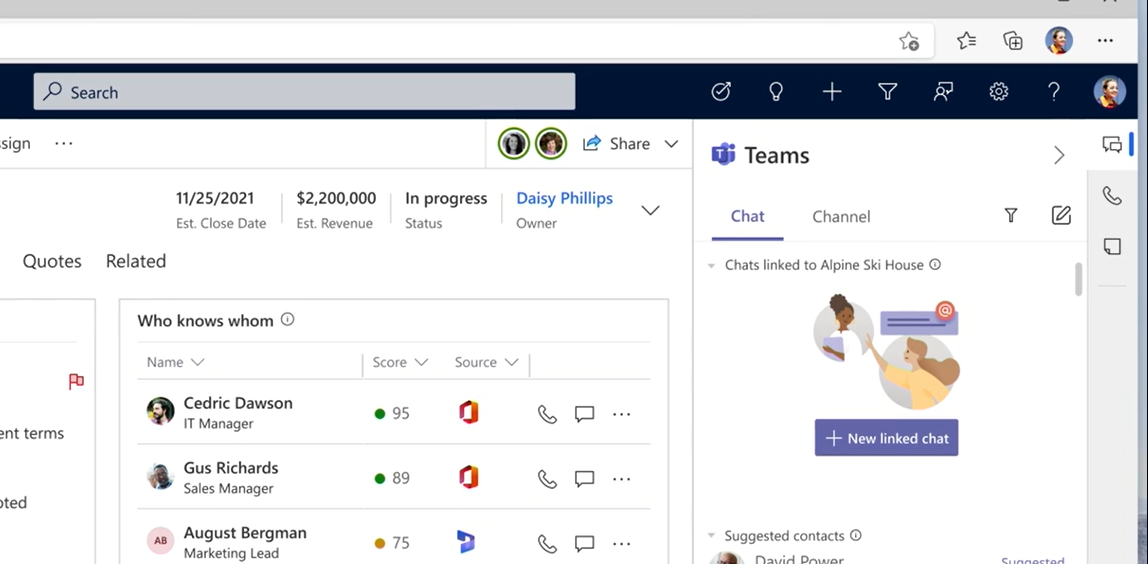Compose new chat pencil icon
The width and height of the screenshot is (1148, 564).
point(1061,215)
